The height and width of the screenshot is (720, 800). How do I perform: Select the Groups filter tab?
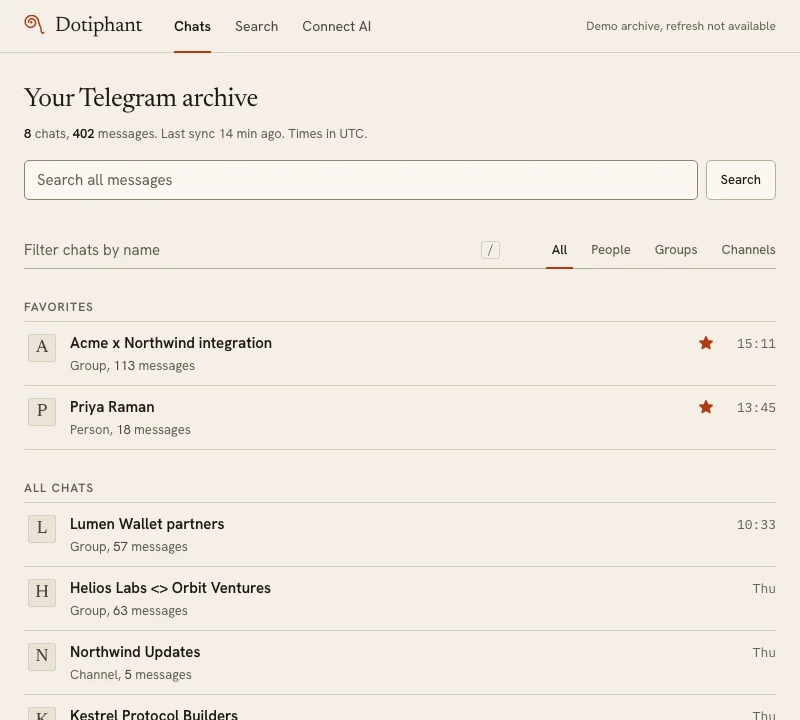[676, 250]
